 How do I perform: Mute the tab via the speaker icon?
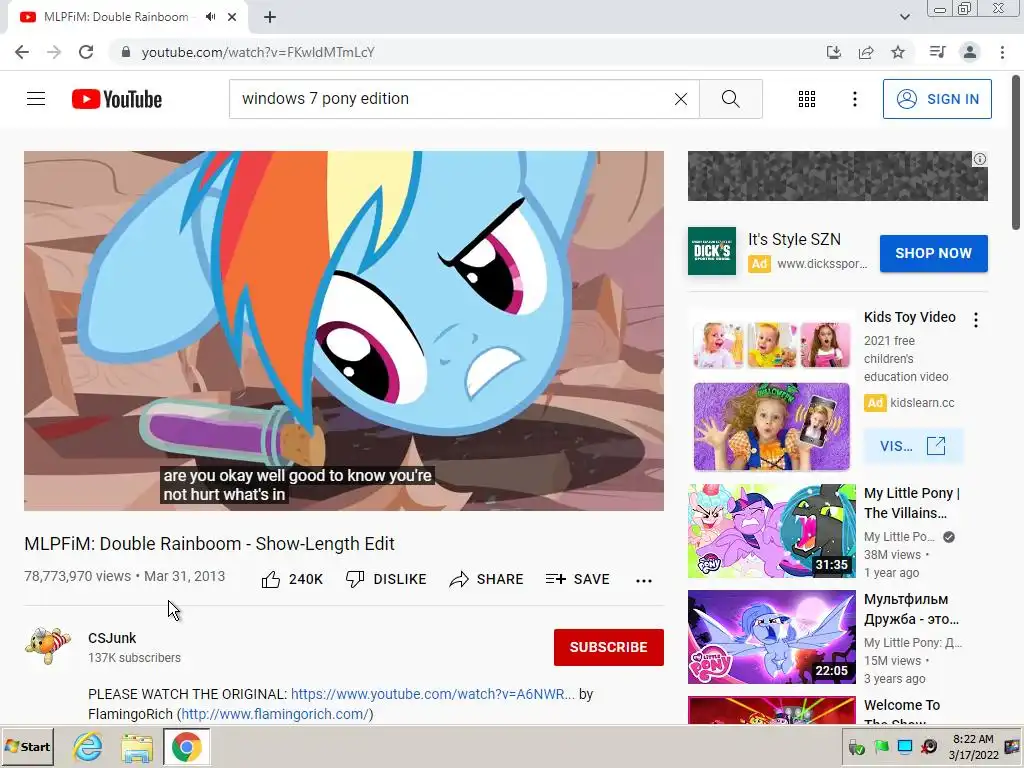click(x=210, y=17)
